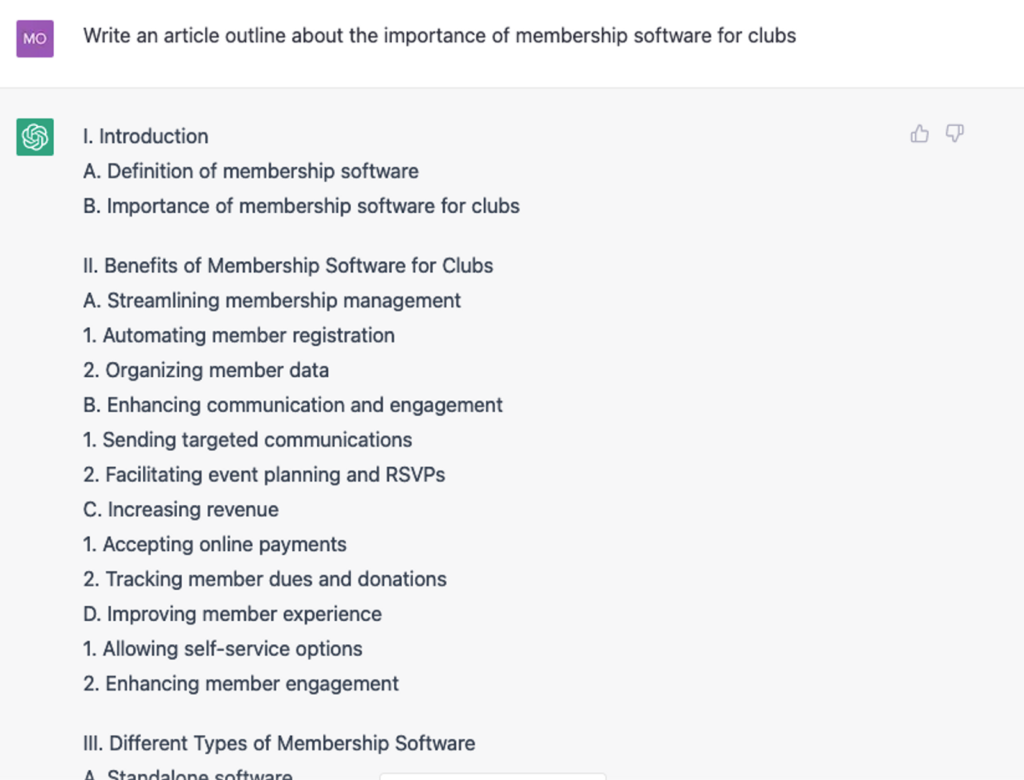Give positive feedback on the outline response
The height and width of the screenshot is (780, 1024).
click(x=919, y=133)
